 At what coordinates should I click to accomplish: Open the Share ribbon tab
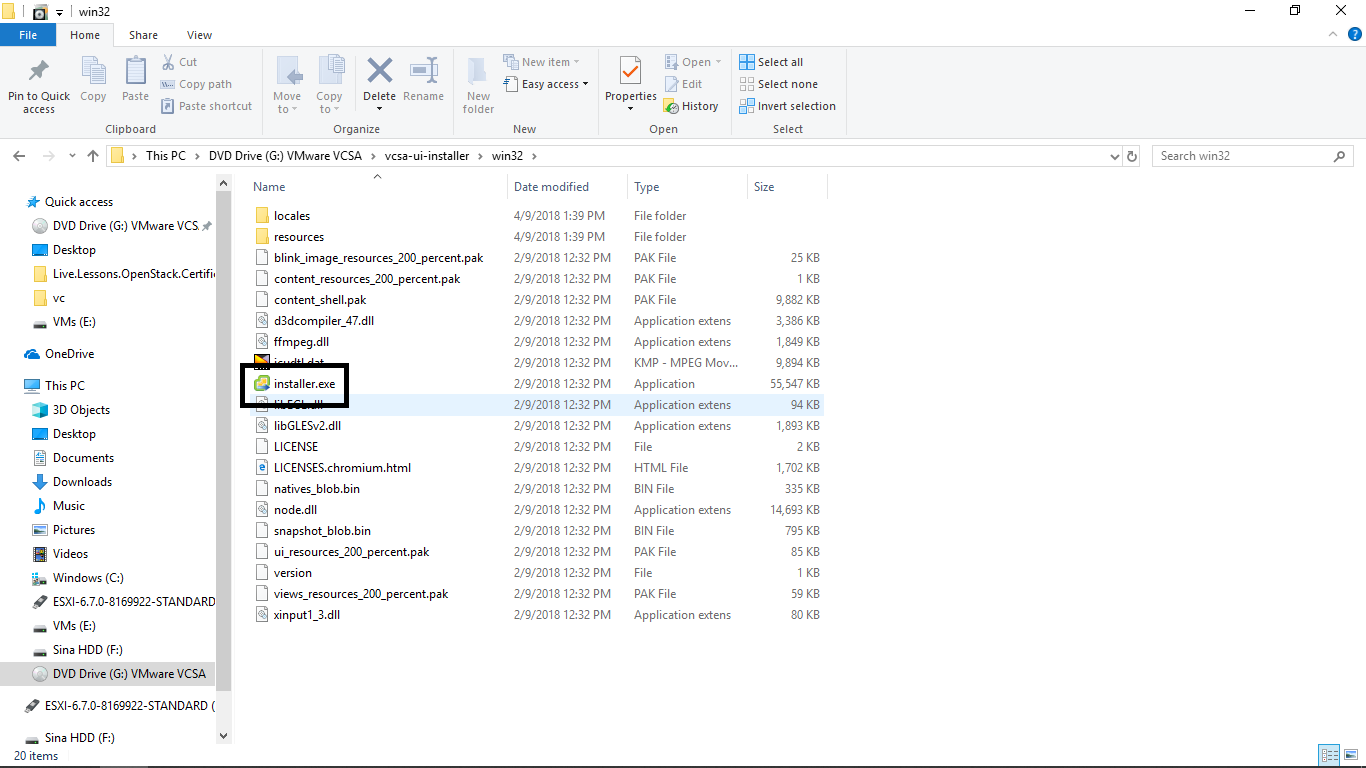[x=143, y=35]
